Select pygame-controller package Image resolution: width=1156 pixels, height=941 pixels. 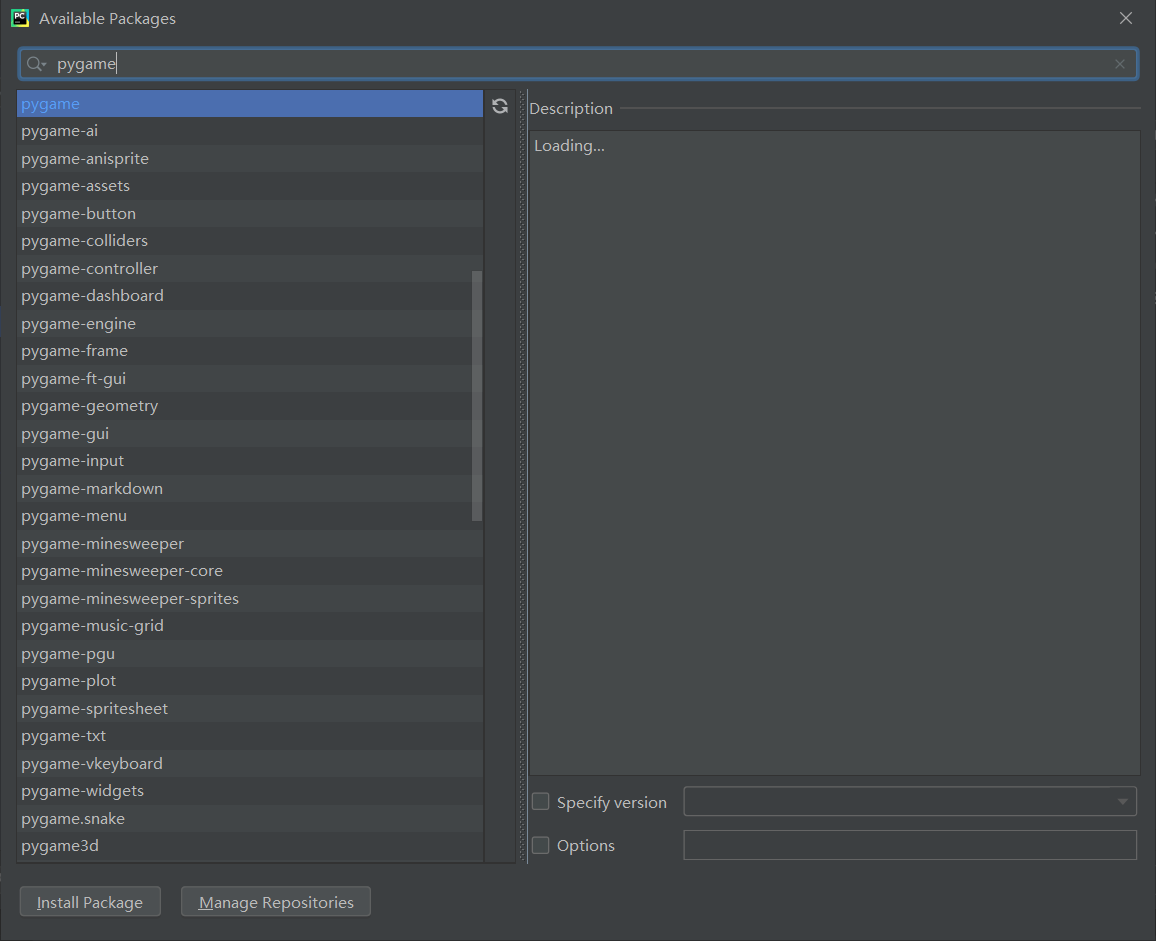[250, 268]
